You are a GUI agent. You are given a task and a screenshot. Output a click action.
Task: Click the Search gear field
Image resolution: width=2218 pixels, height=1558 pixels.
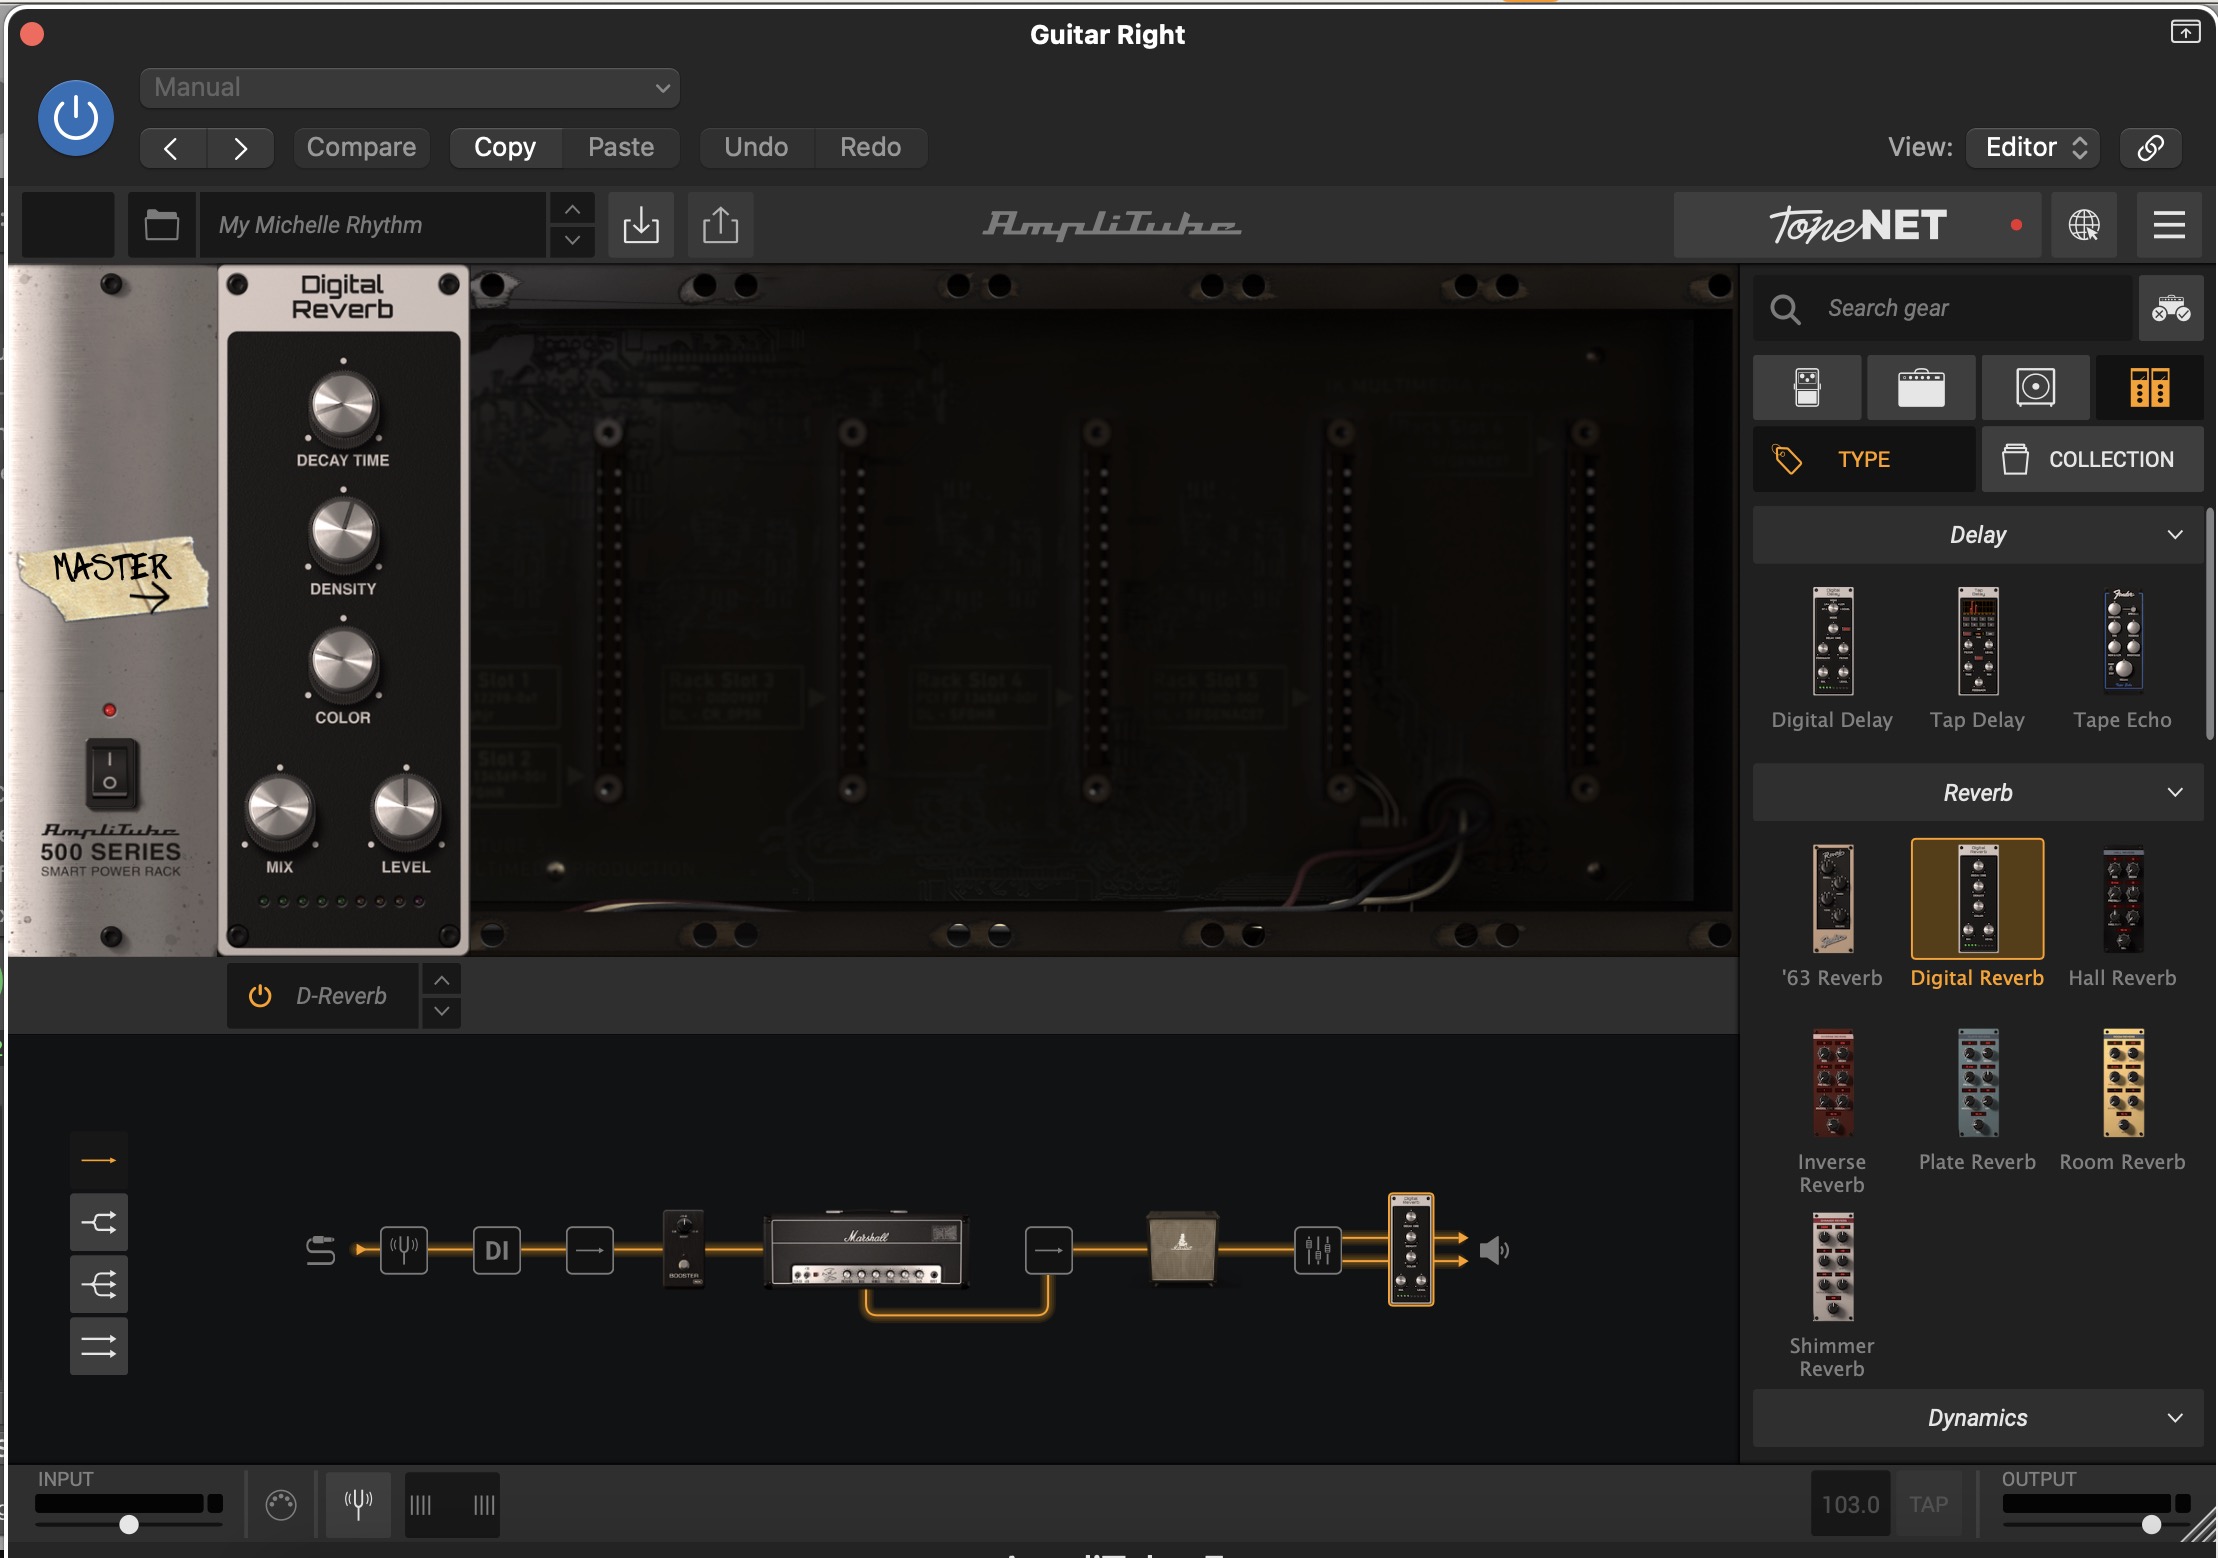pyautogui.click(x=1943, y=308)
